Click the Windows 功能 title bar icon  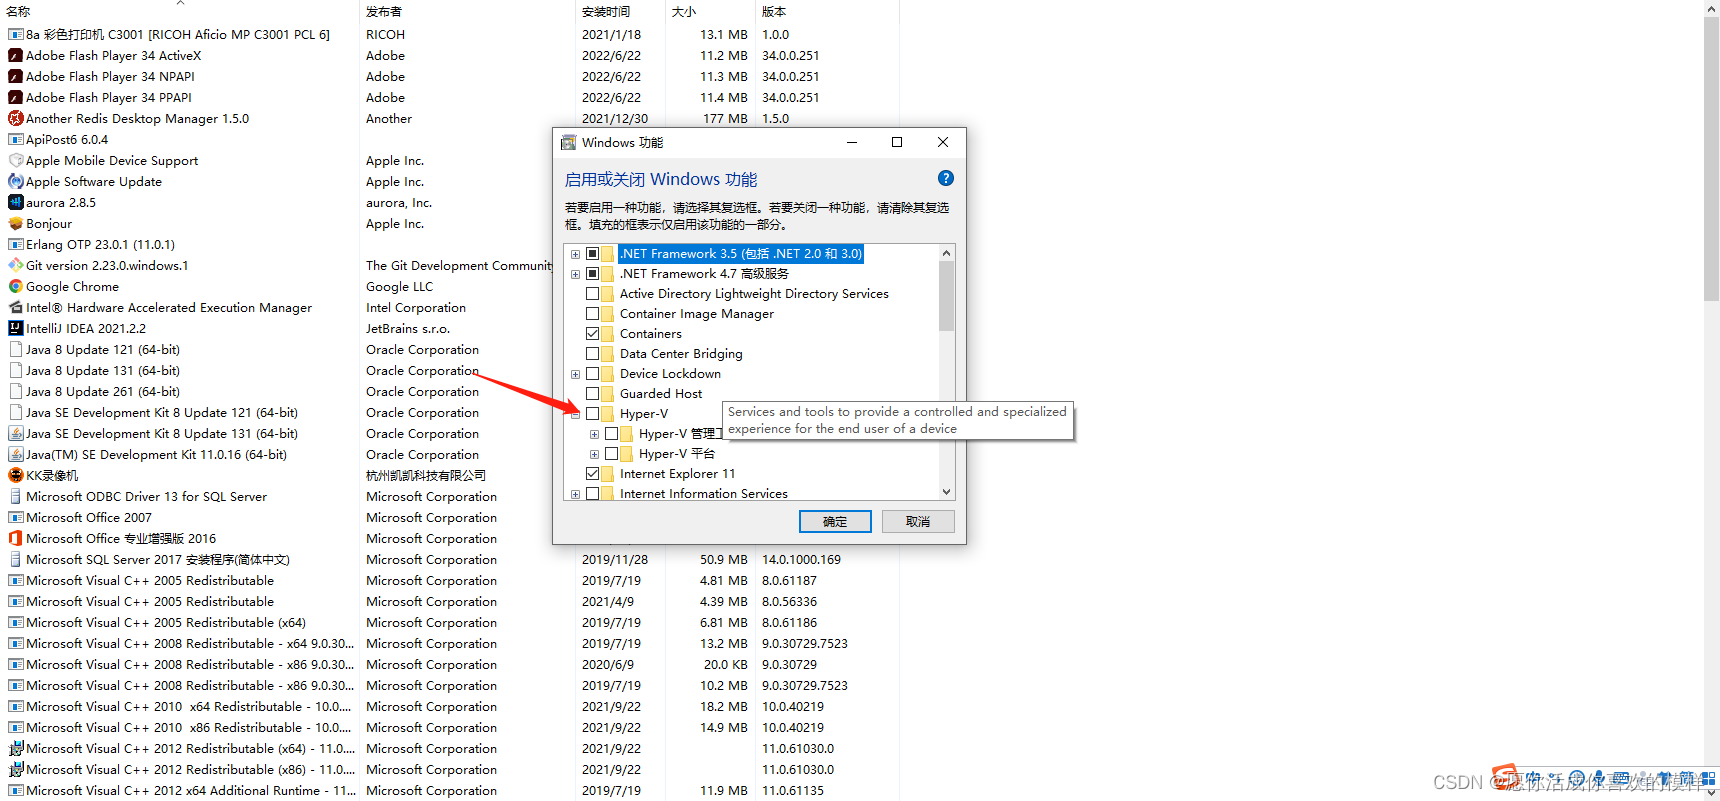[x=569, y=142]
